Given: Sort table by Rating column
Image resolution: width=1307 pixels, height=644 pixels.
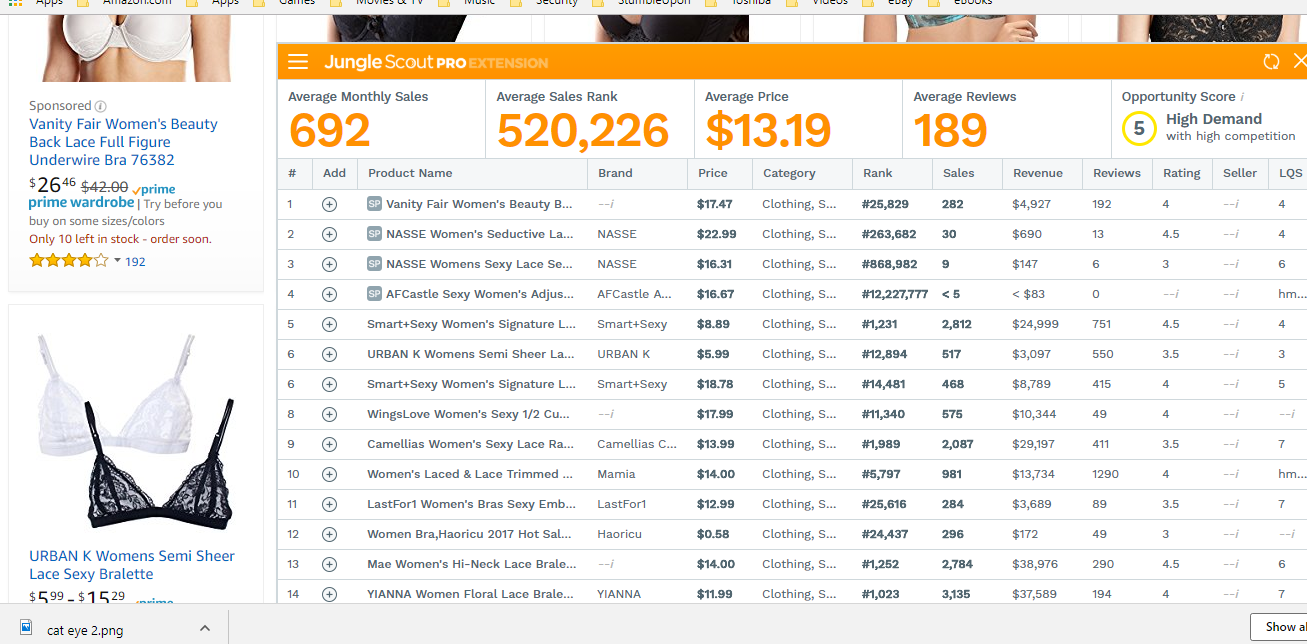Looking at the screenshot, I should pyautogui.click(x=1181, y=173).
